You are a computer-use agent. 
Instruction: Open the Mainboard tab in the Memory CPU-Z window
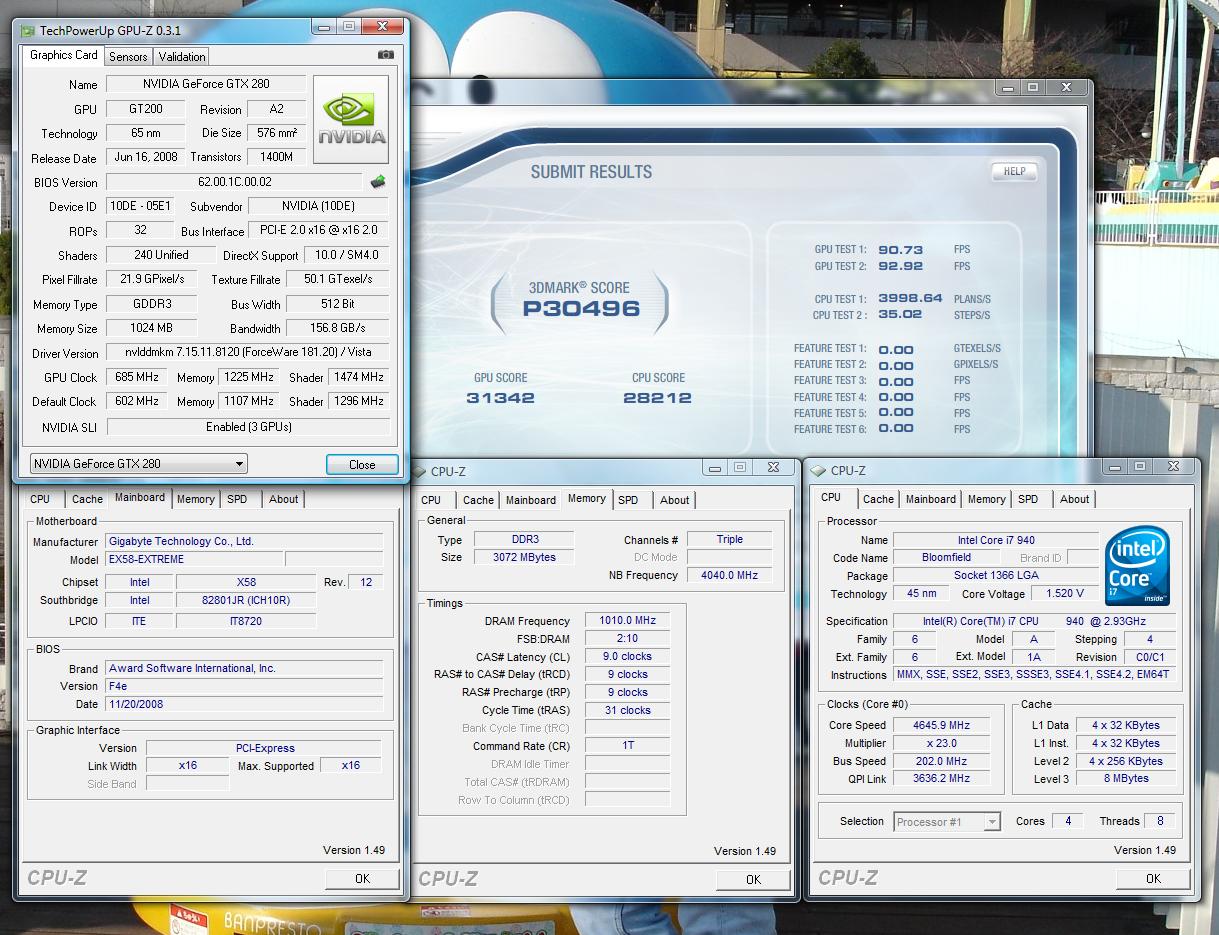(x=531, y=500)
